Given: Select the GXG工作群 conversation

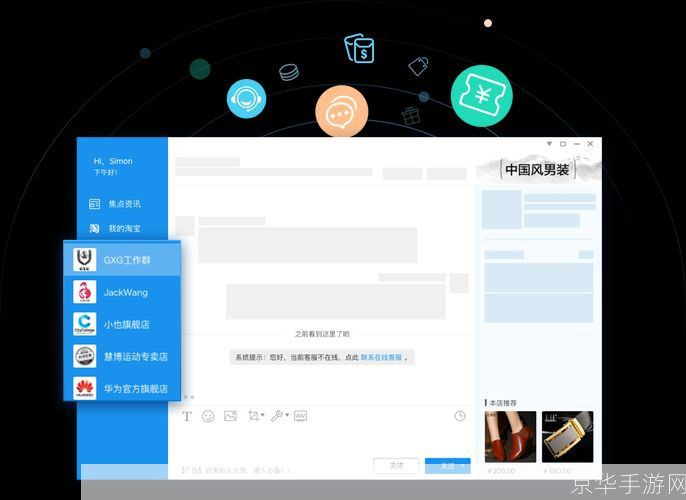Looking at the screenshot, I should (x=122, y=260).
